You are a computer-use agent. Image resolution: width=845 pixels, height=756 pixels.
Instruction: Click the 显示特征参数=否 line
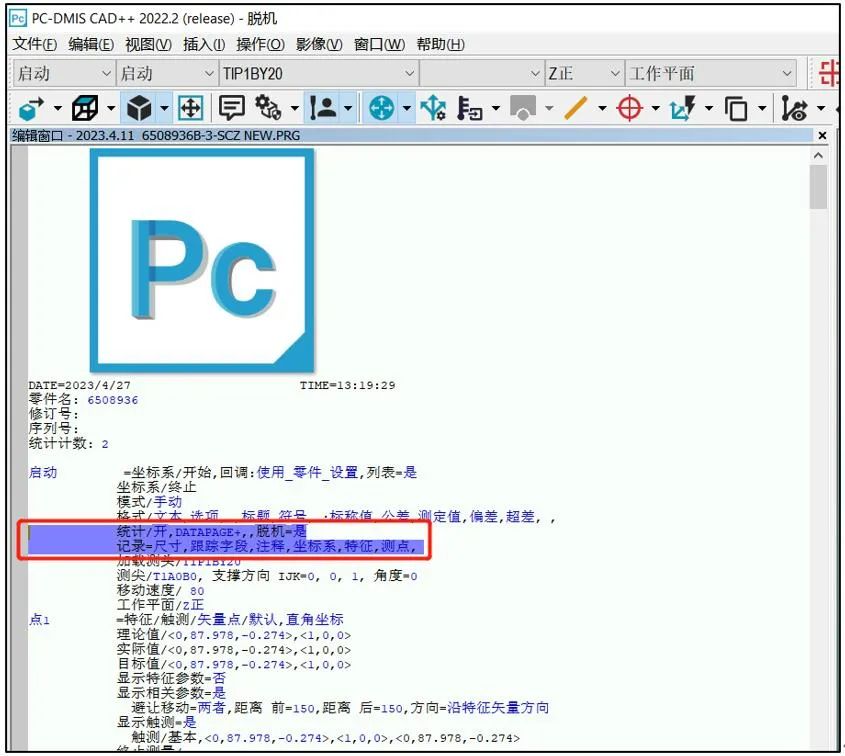(171, 678)
